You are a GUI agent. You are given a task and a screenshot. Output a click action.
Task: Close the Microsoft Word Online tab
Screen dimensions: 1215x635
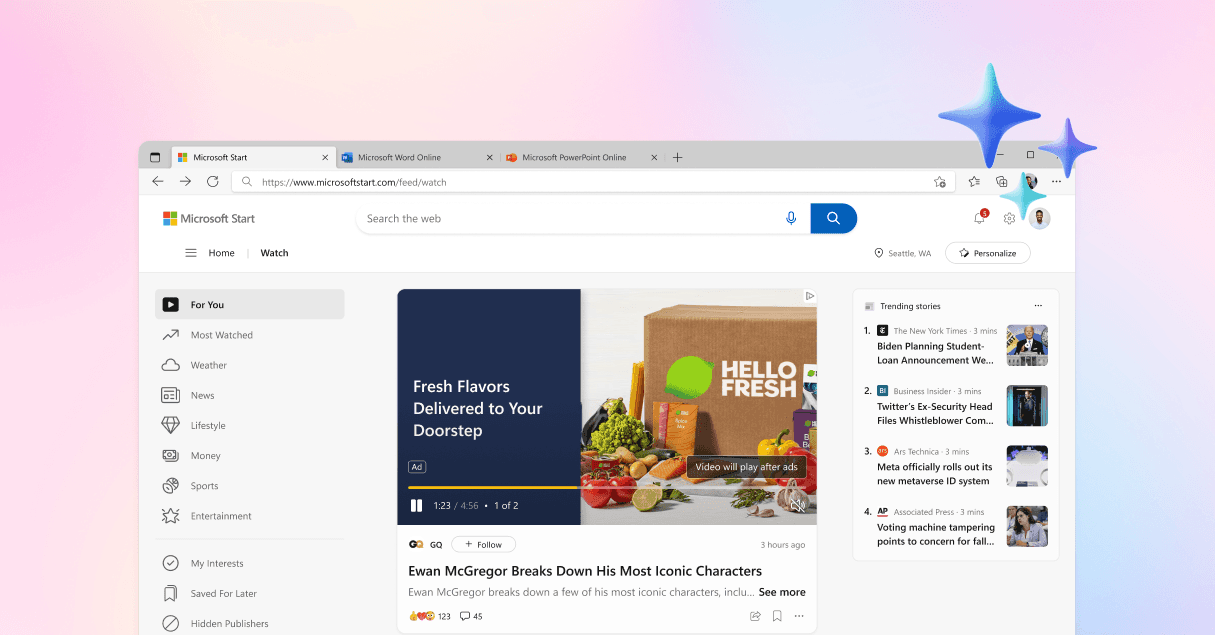(489, 157)
